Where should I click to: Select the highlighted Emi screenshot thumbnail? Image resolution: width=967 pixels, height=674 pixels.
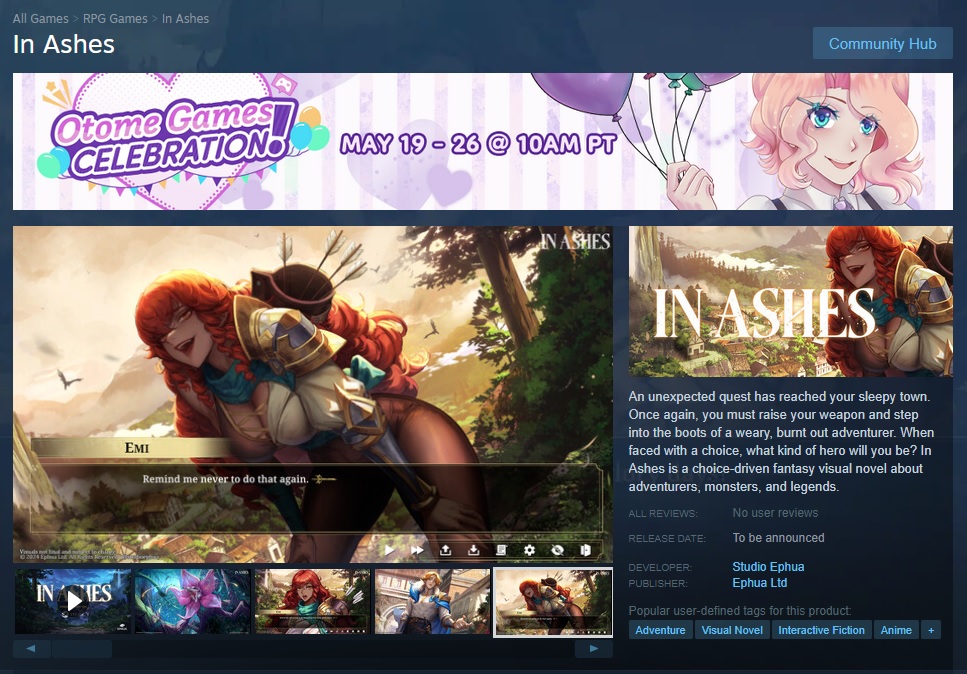pos(553,602)
